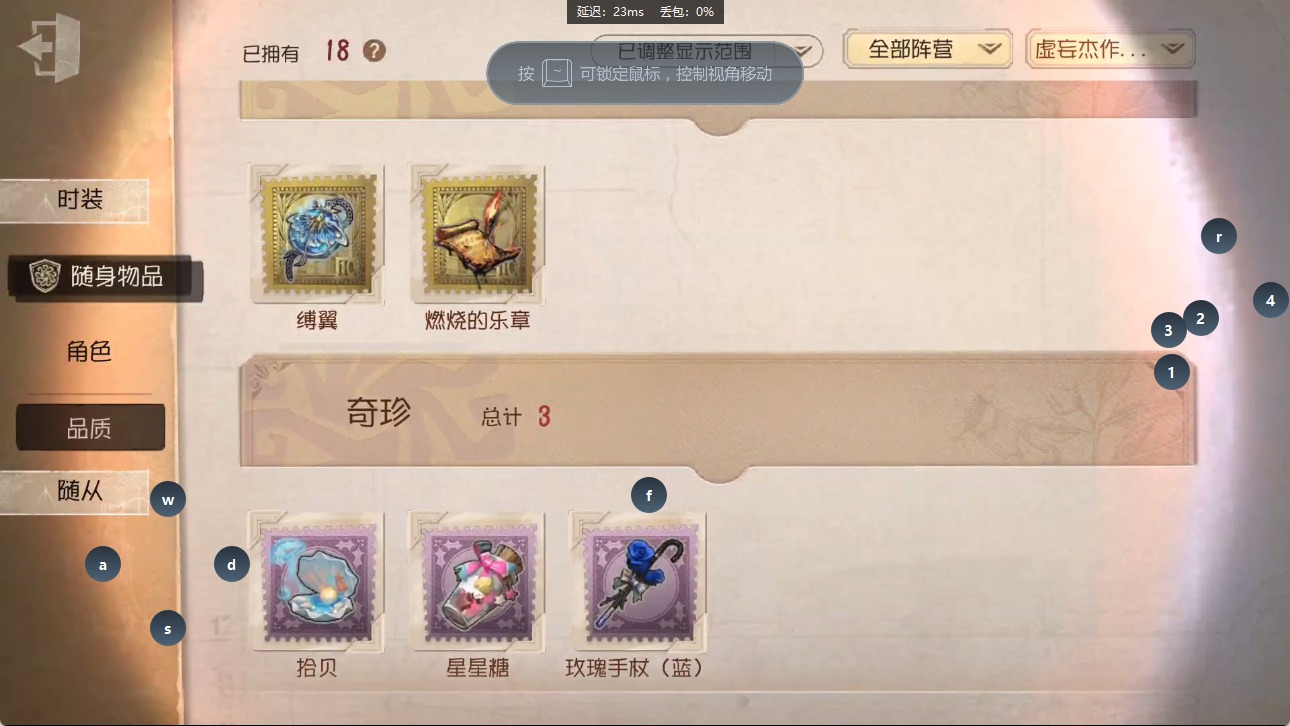1290x726 pixels.
Task: Open the 已调整显示范围 dropdown
Action: click(x=706, y=51)
